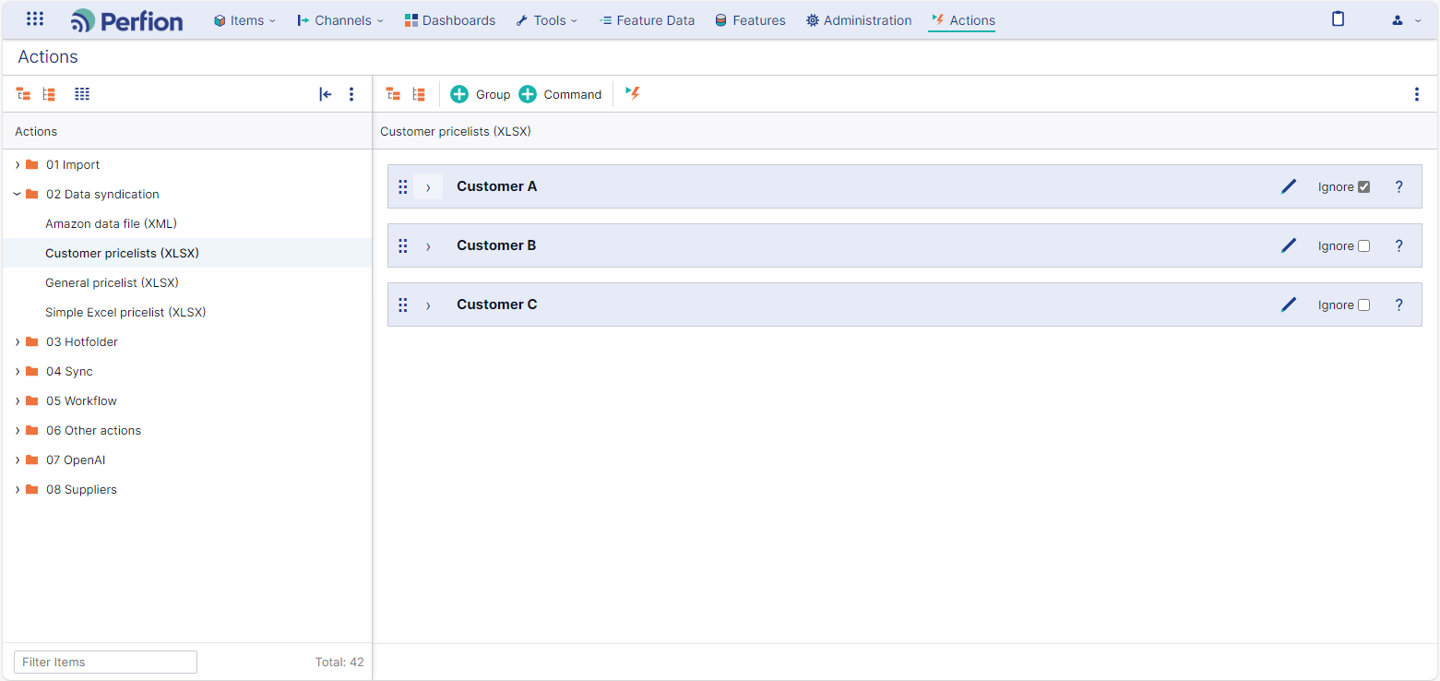Select General pricelist (XLSX)
1440x681 pixels.
[x=112, y=283]
